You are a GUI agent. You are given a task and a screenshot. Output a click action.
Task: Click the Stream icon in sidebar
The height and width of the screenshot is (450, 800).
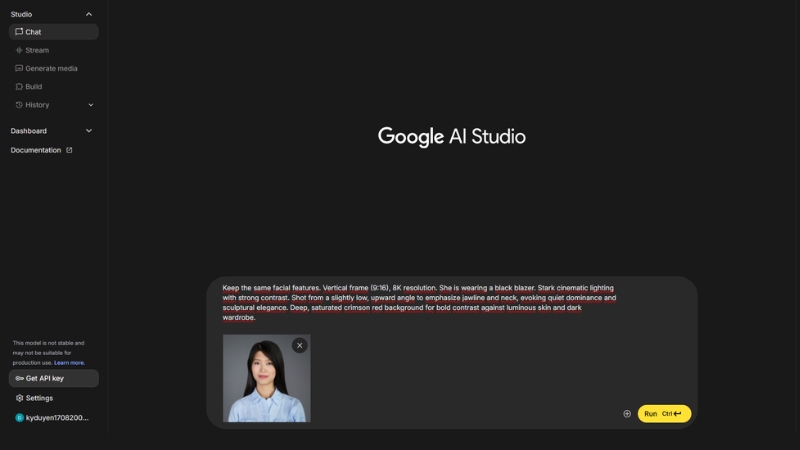tap(19, 50)
